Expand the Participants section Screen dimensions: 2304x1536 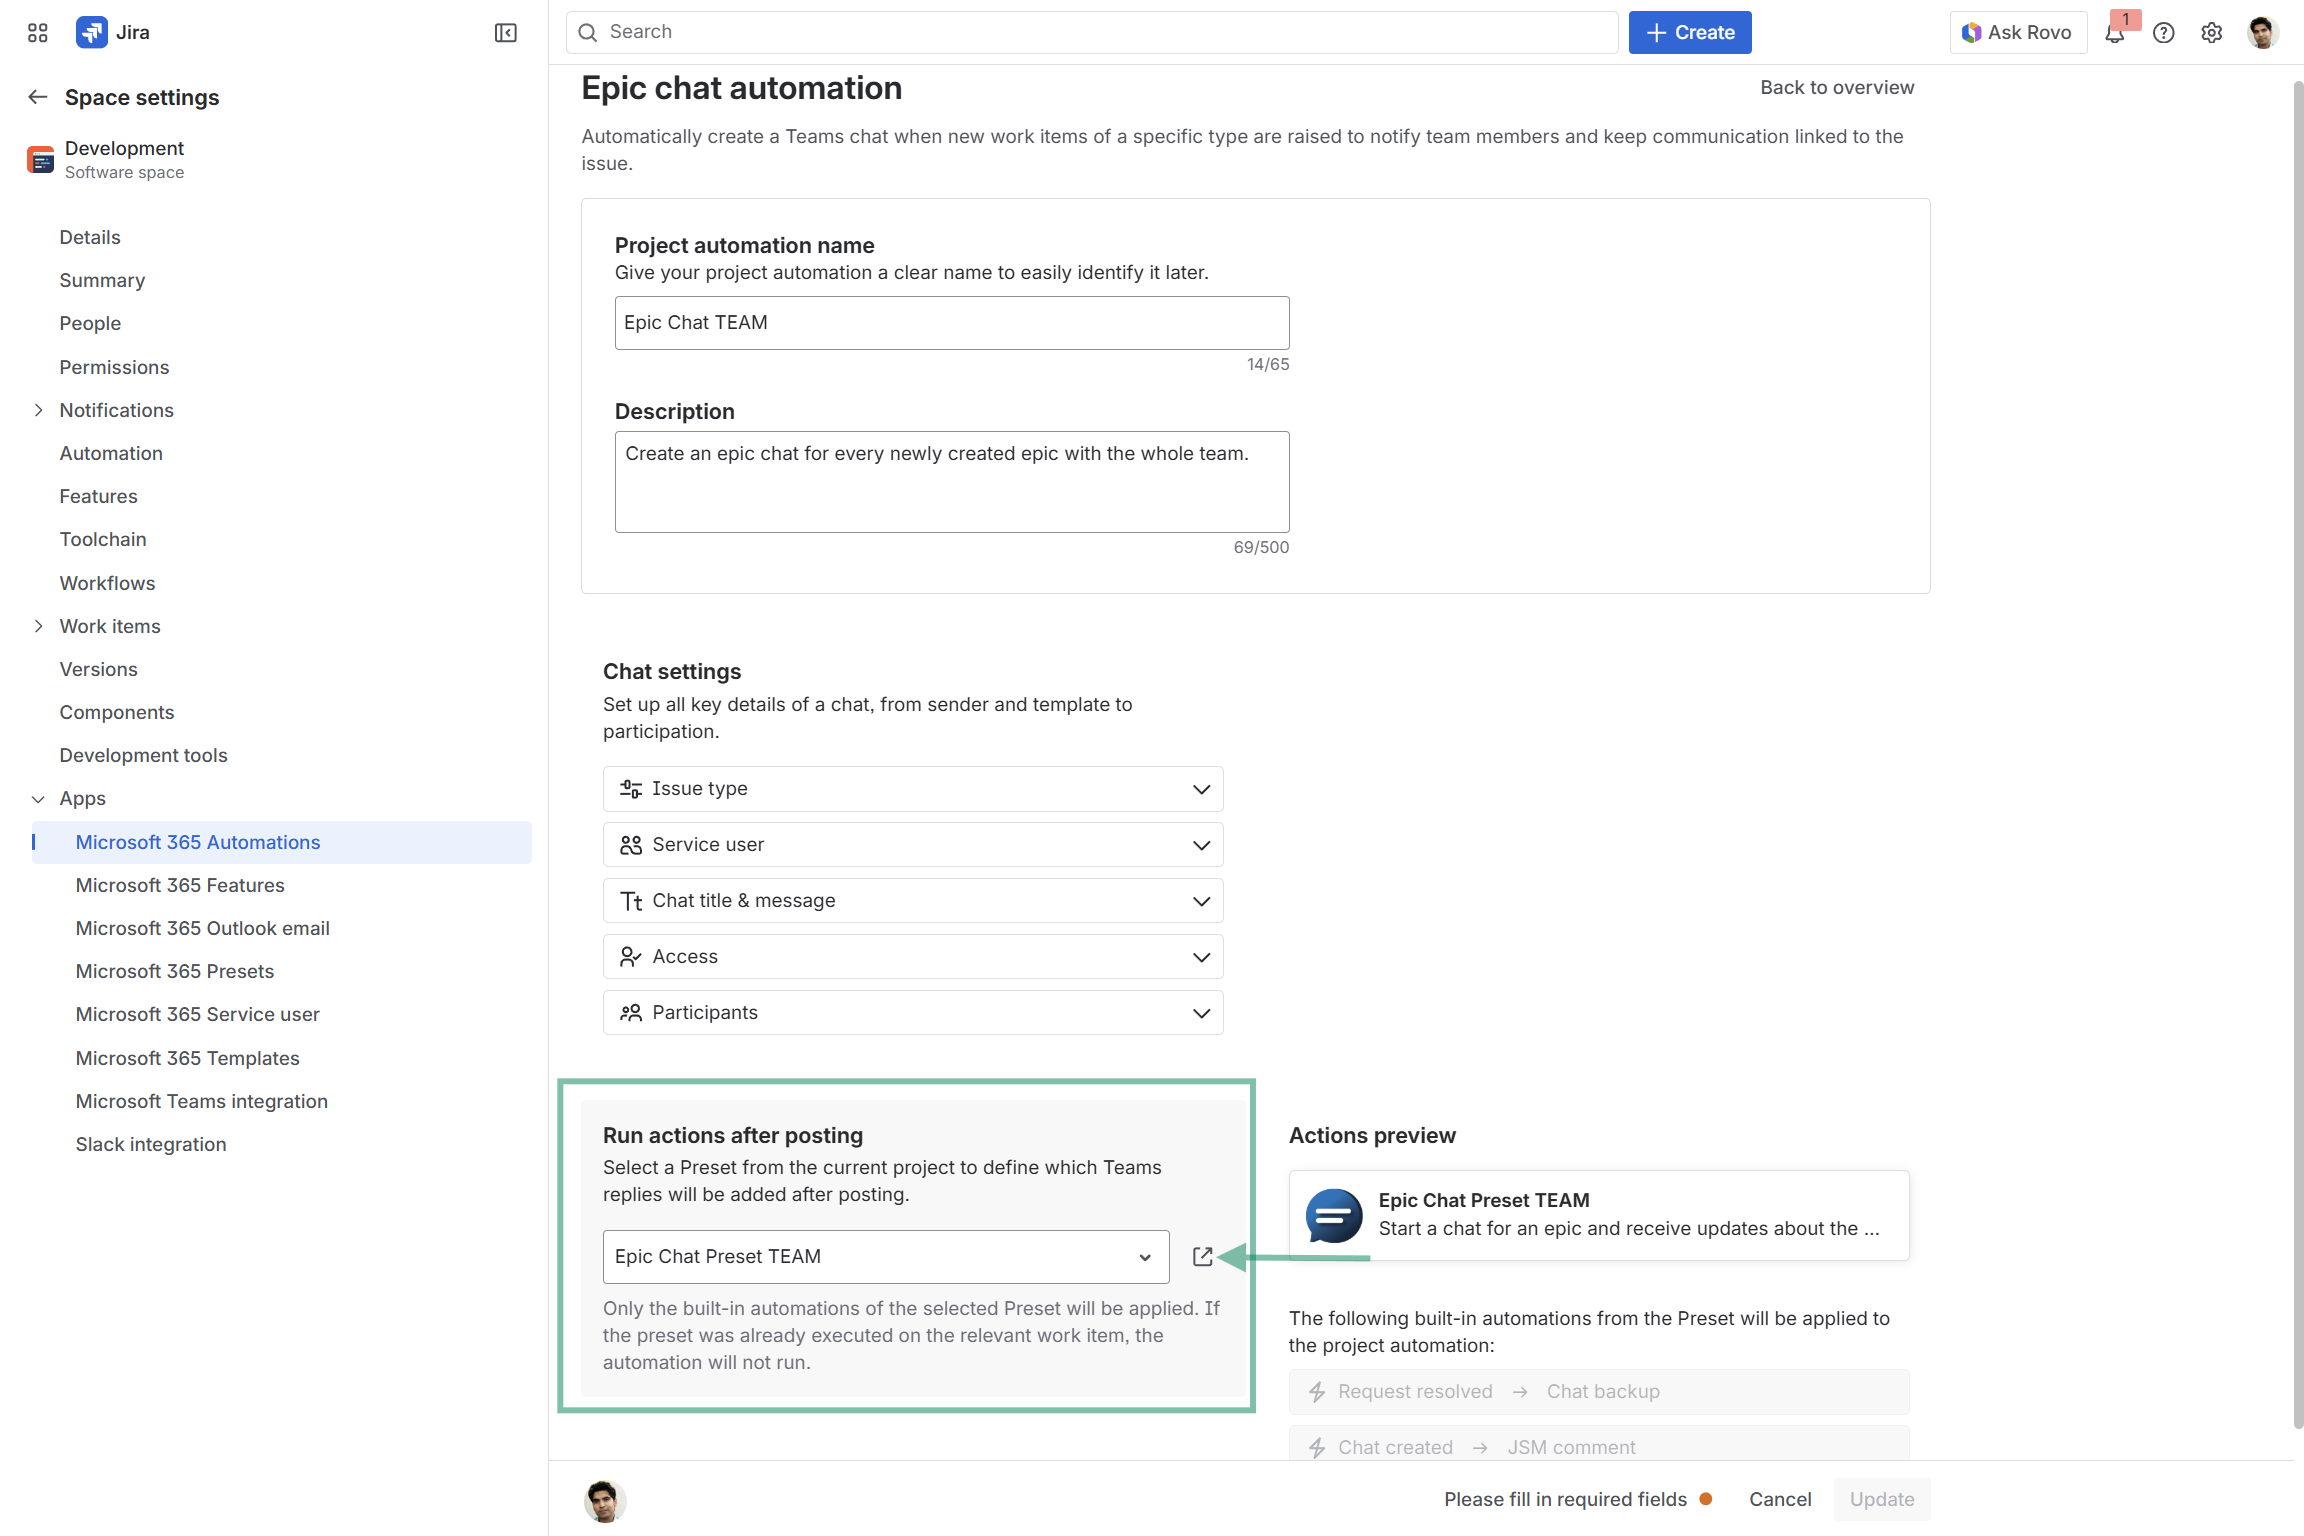[x=912, y=1013]
